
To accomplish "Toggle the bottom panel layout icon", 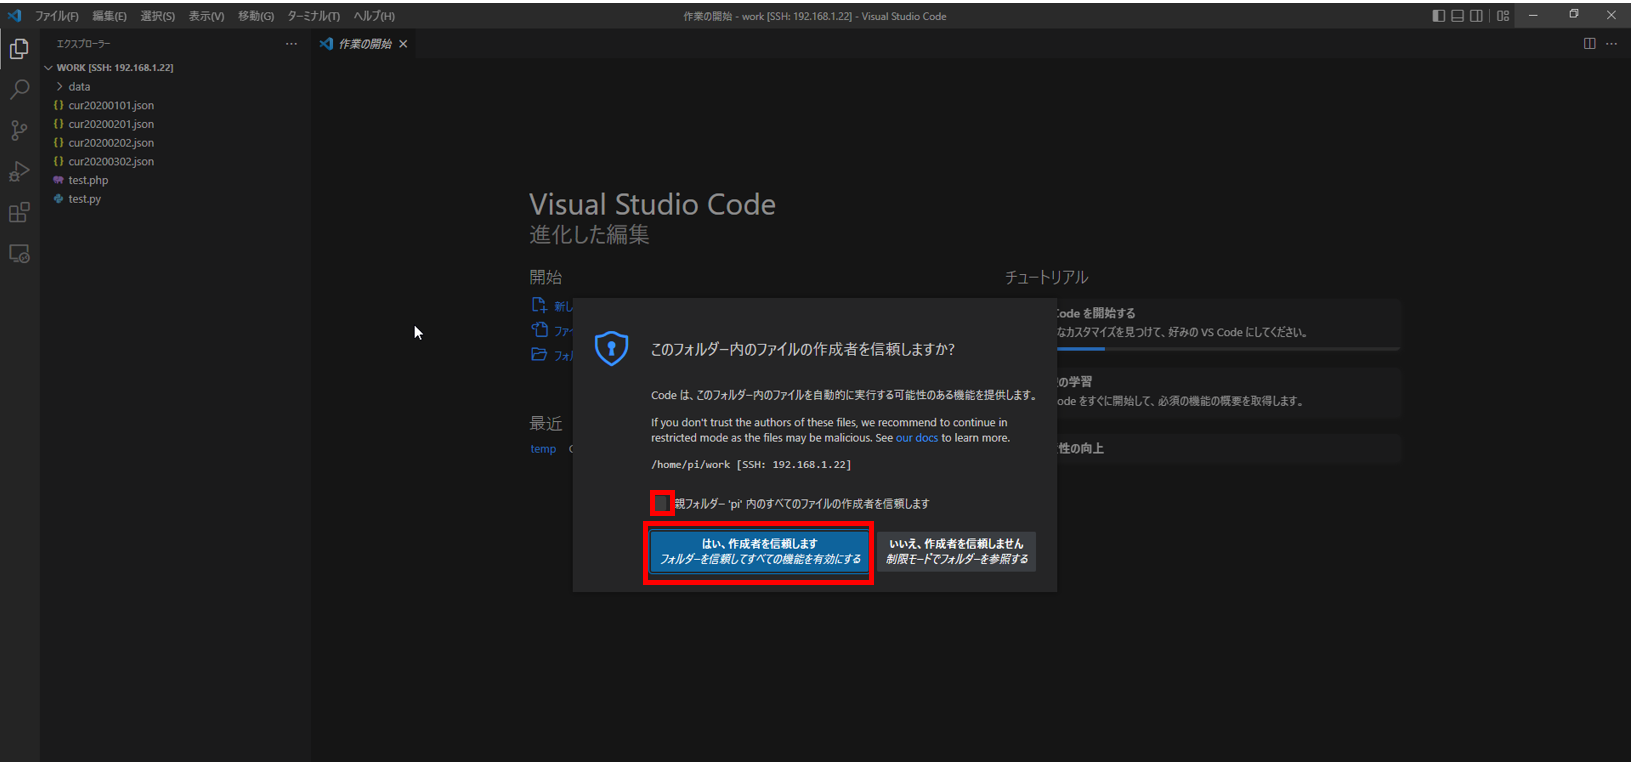I will (1457, 16).
